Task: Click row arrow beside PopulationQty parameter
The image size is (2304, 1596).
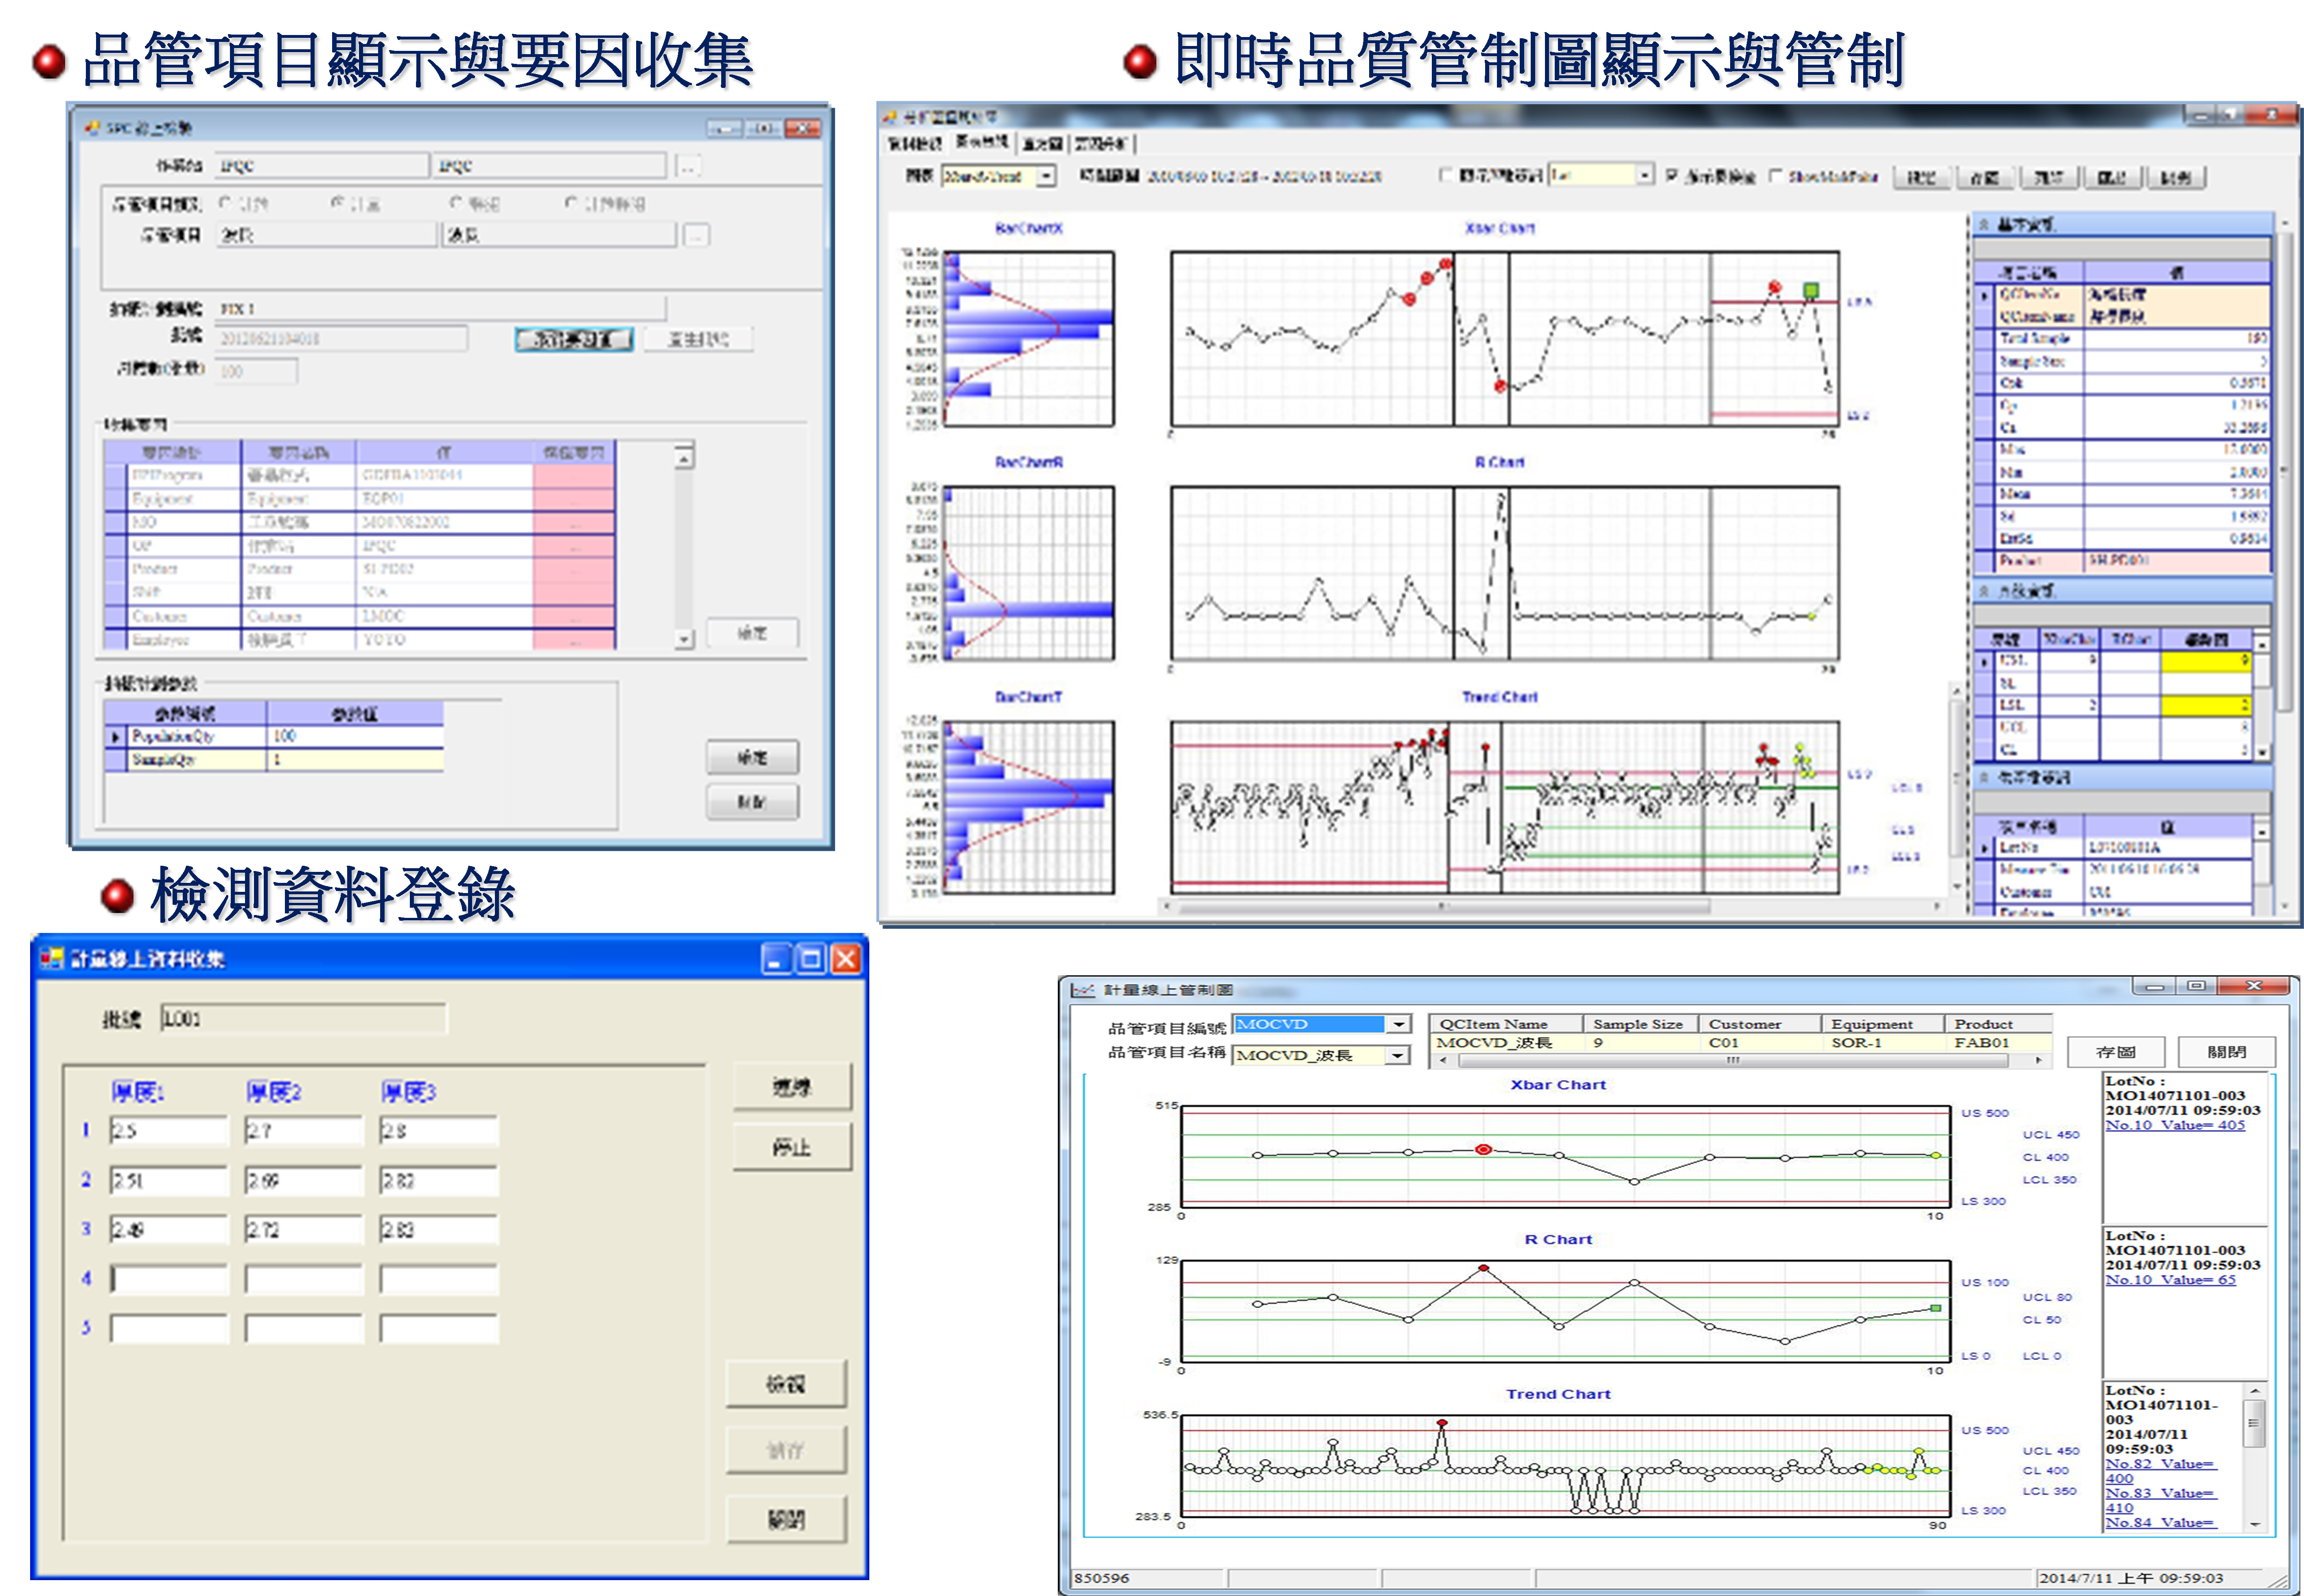Action: 116,737
